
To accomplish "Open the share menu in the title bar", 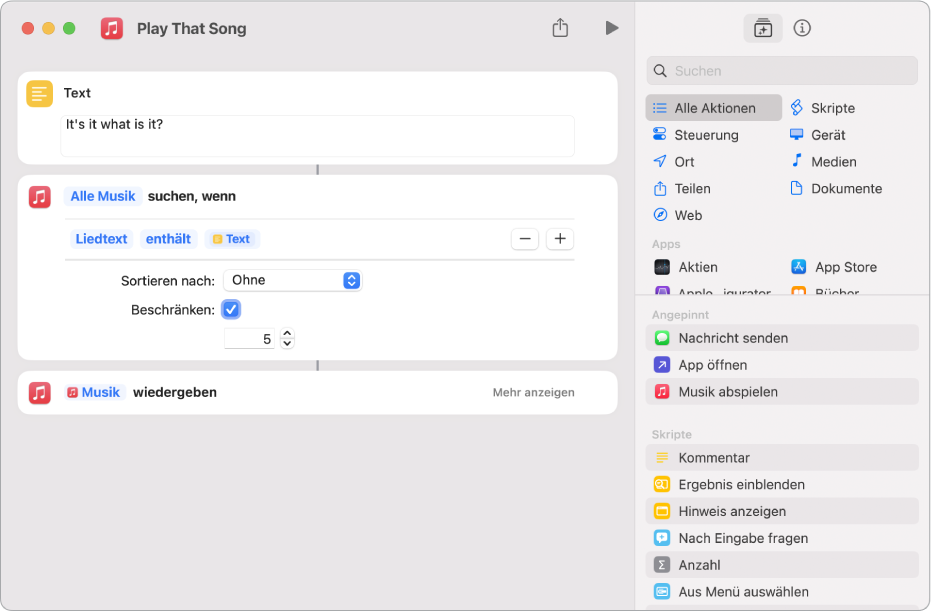I will click(560, 27).
